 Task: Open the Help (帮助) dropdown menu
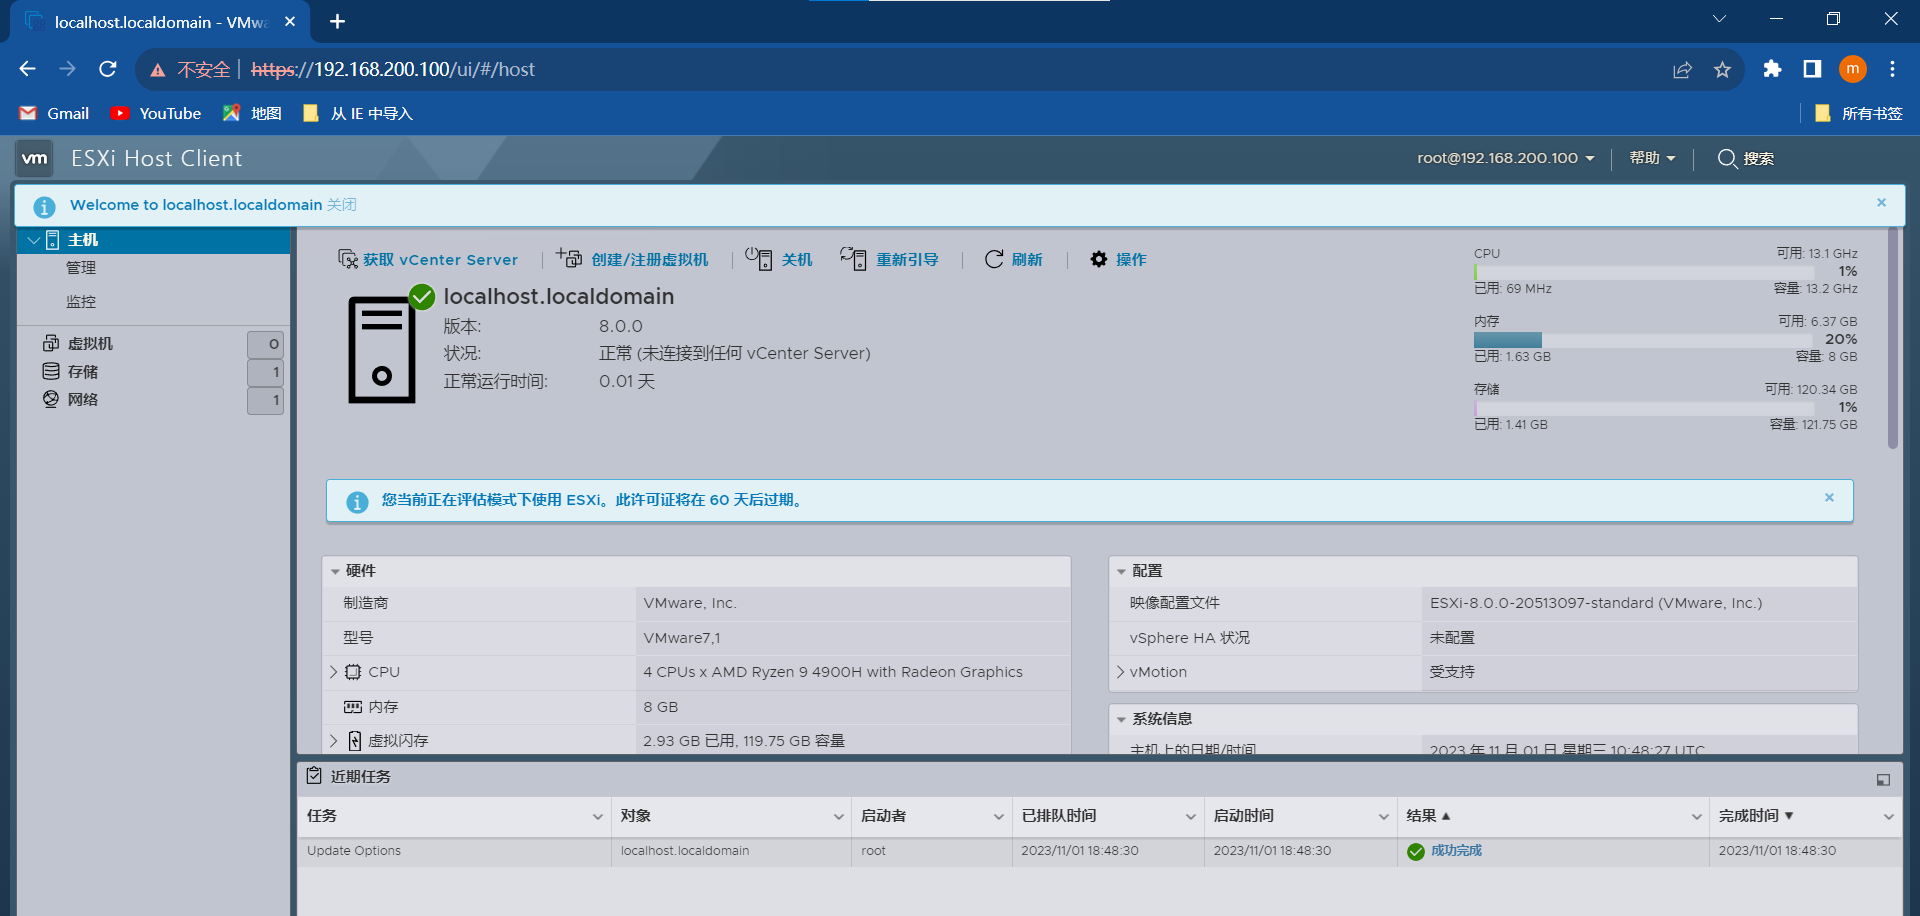[x=1652, y=158]
